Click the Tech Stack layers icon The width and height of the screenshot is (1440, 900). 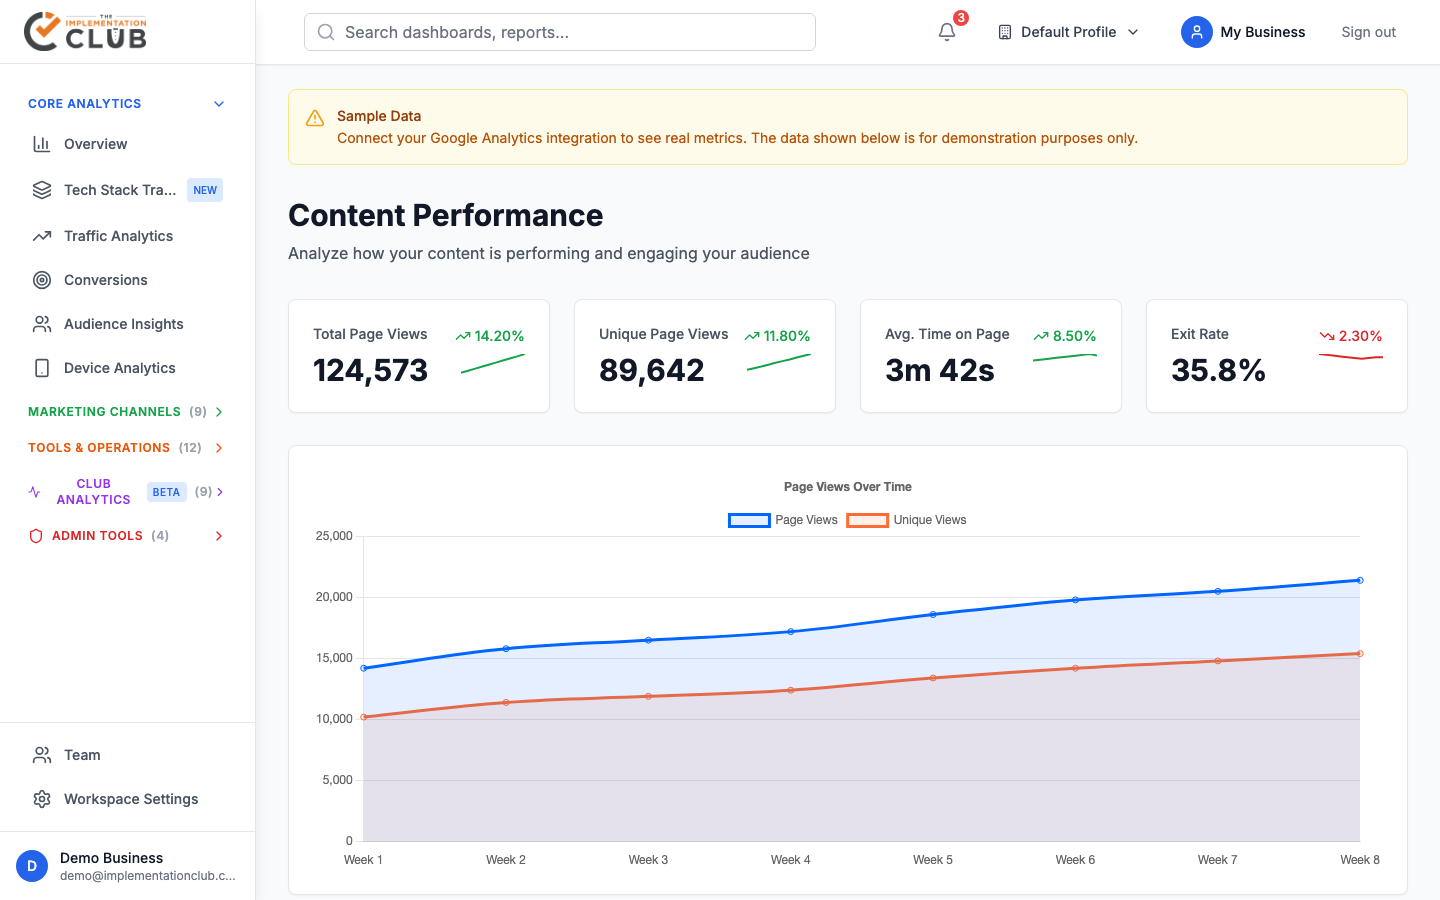pos(42,190)
